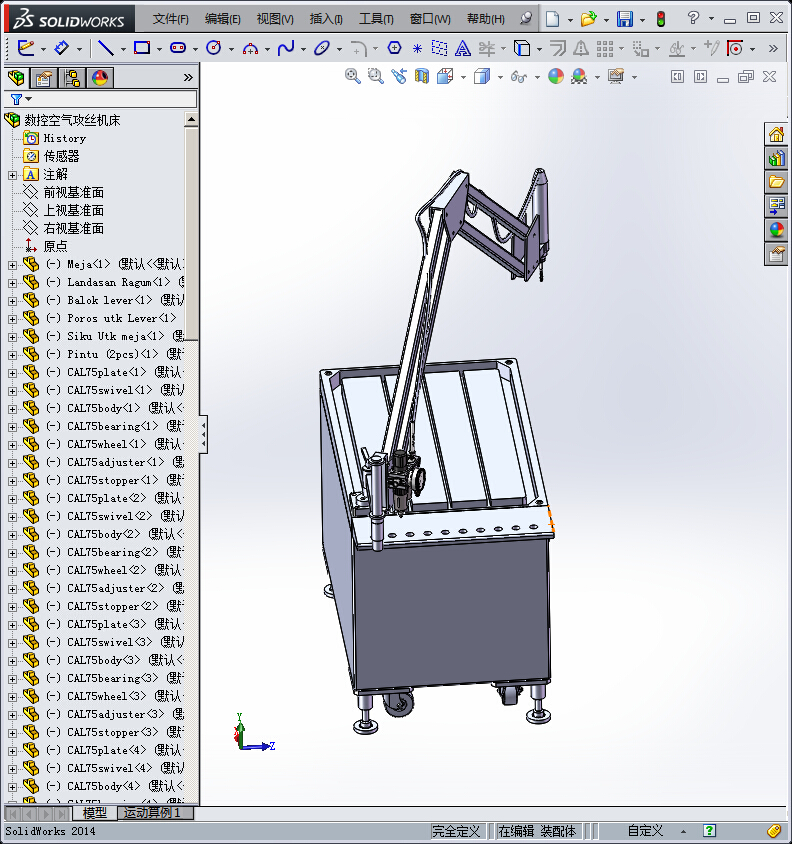
Task: Select the Slot sketch tool
Action: (178, 48)
